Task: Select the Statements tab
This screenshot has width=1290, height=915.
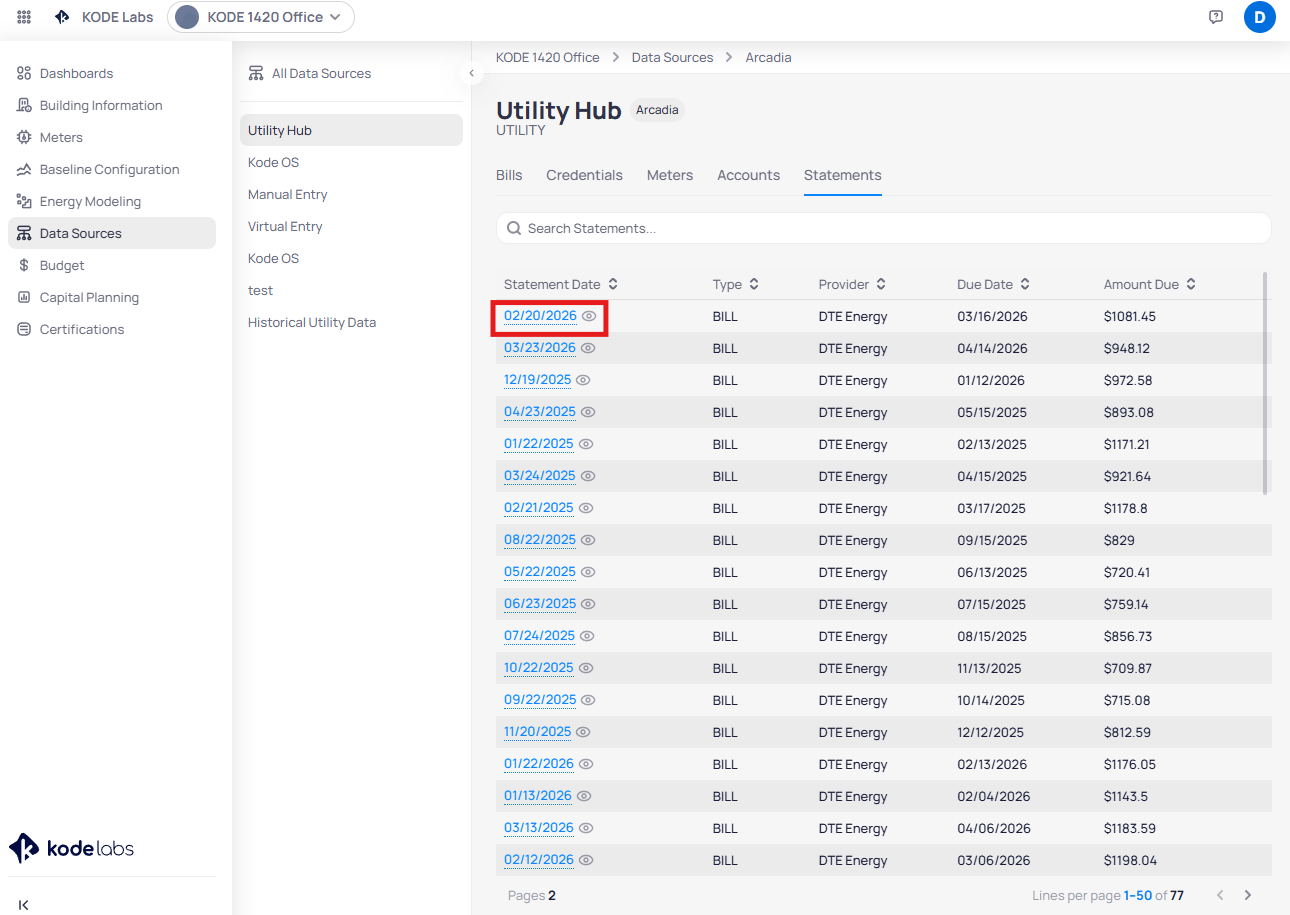Action: tap(843, 175)
